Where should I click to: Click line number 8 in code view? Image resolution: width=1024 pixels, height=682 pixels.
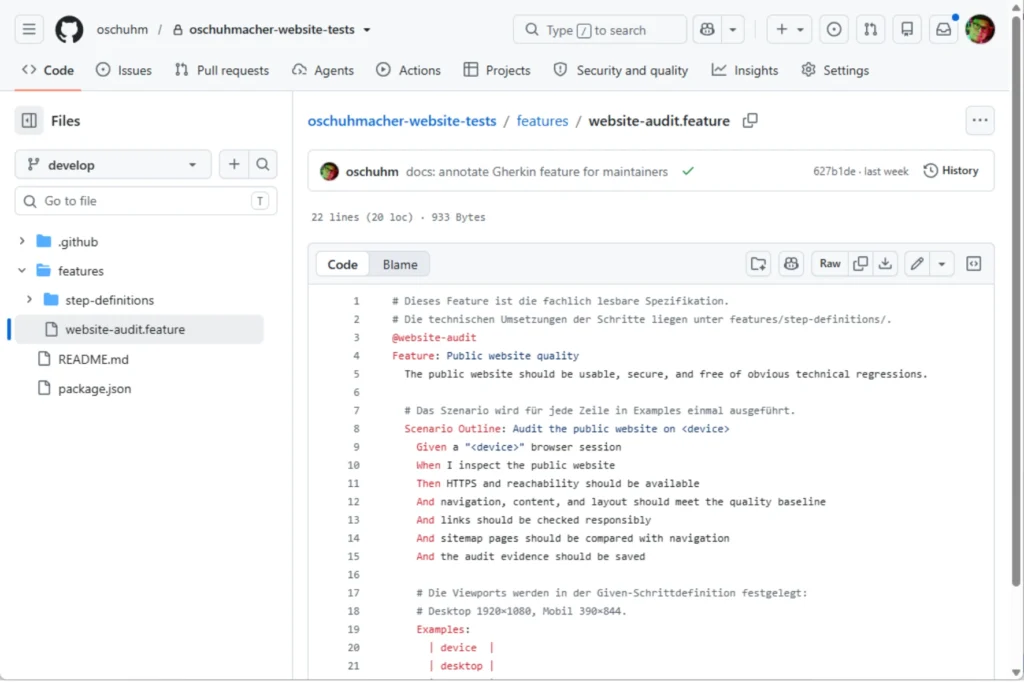[357, 429]
